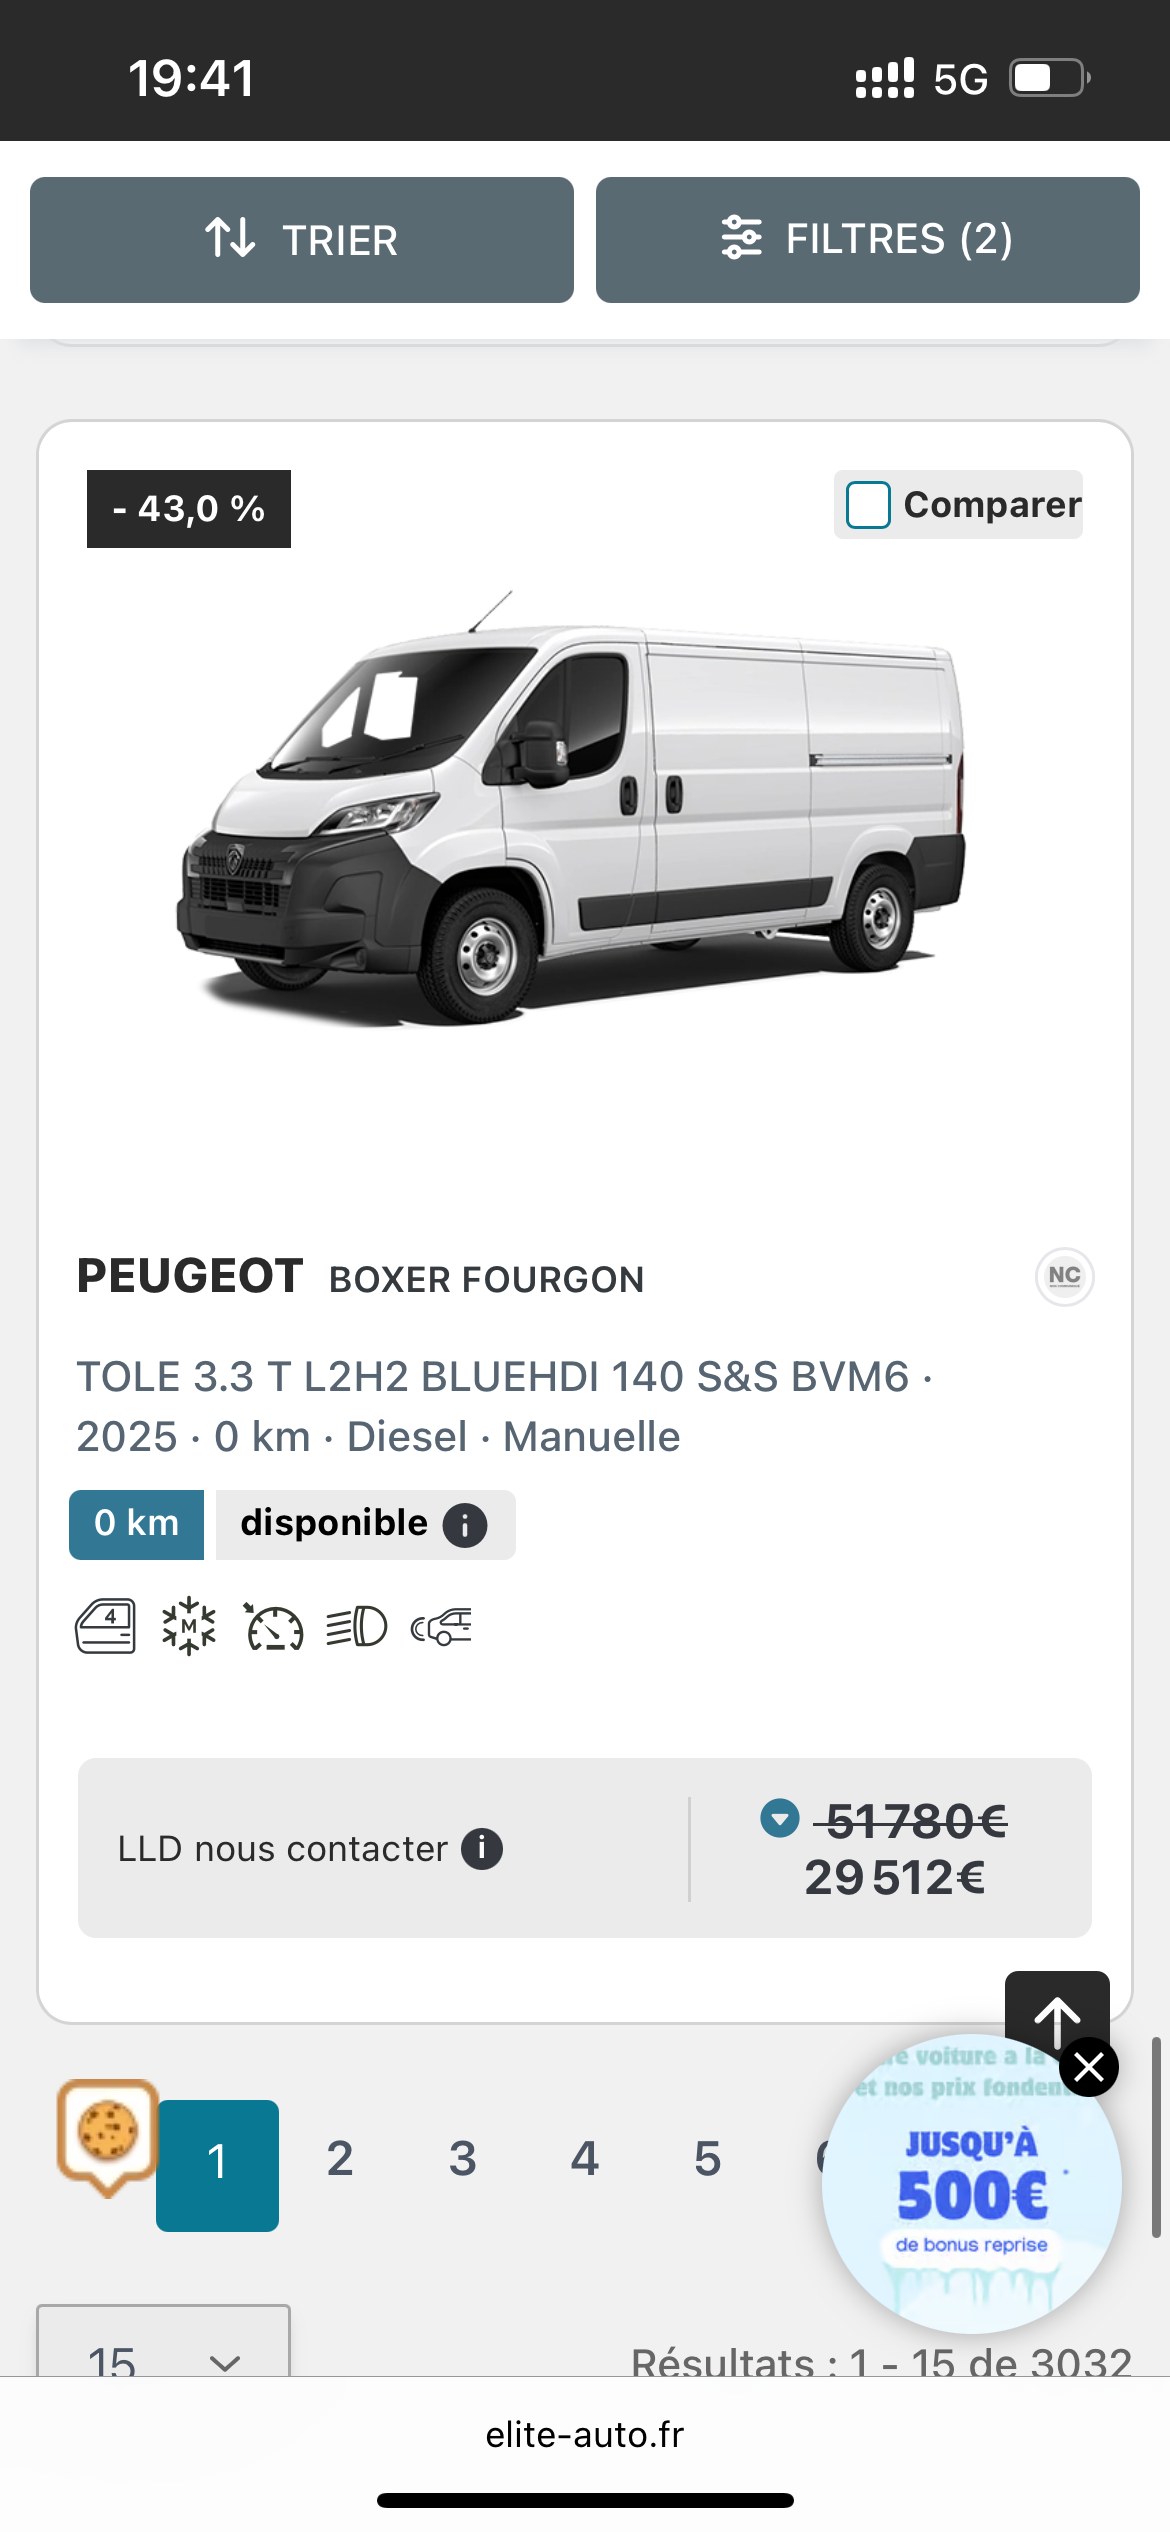This screenshot has width=1170, height=2532.
Task: Tap the 4-doors feature icon
Action: [105, 1626]
